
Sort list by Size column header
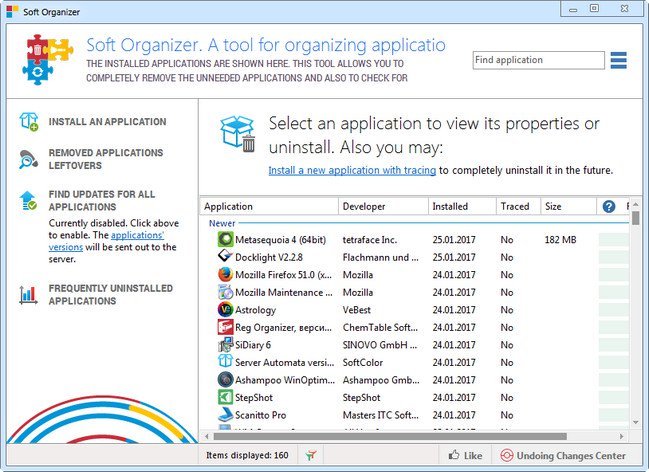(569, 207)
